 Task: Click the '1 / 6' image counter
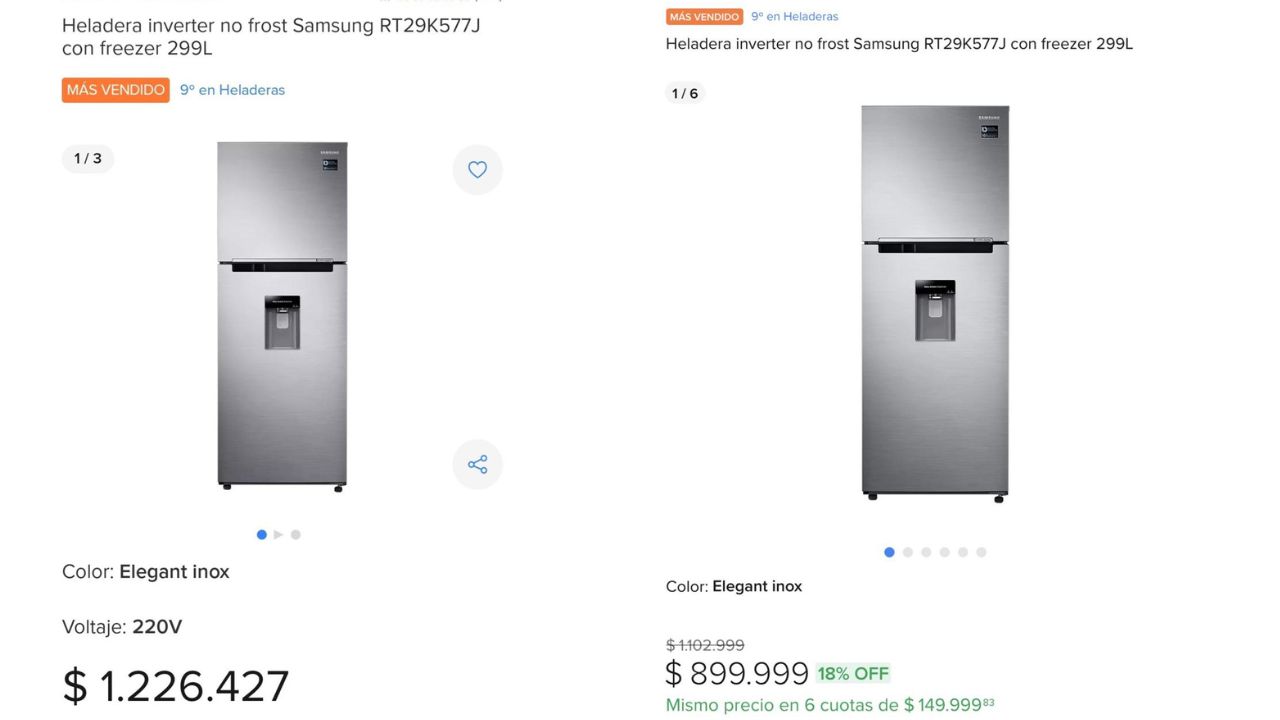tap(685, 94)
